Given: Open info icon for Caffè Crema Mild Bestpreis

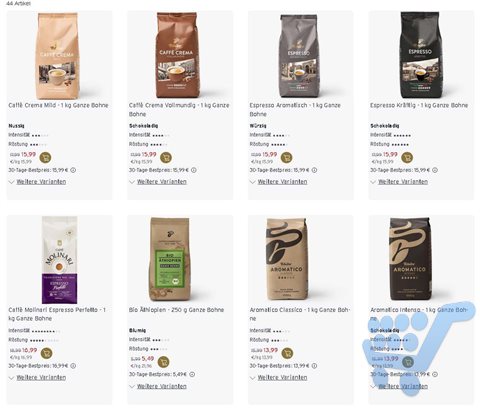Looking at the screenshot, I should (73, 170).
